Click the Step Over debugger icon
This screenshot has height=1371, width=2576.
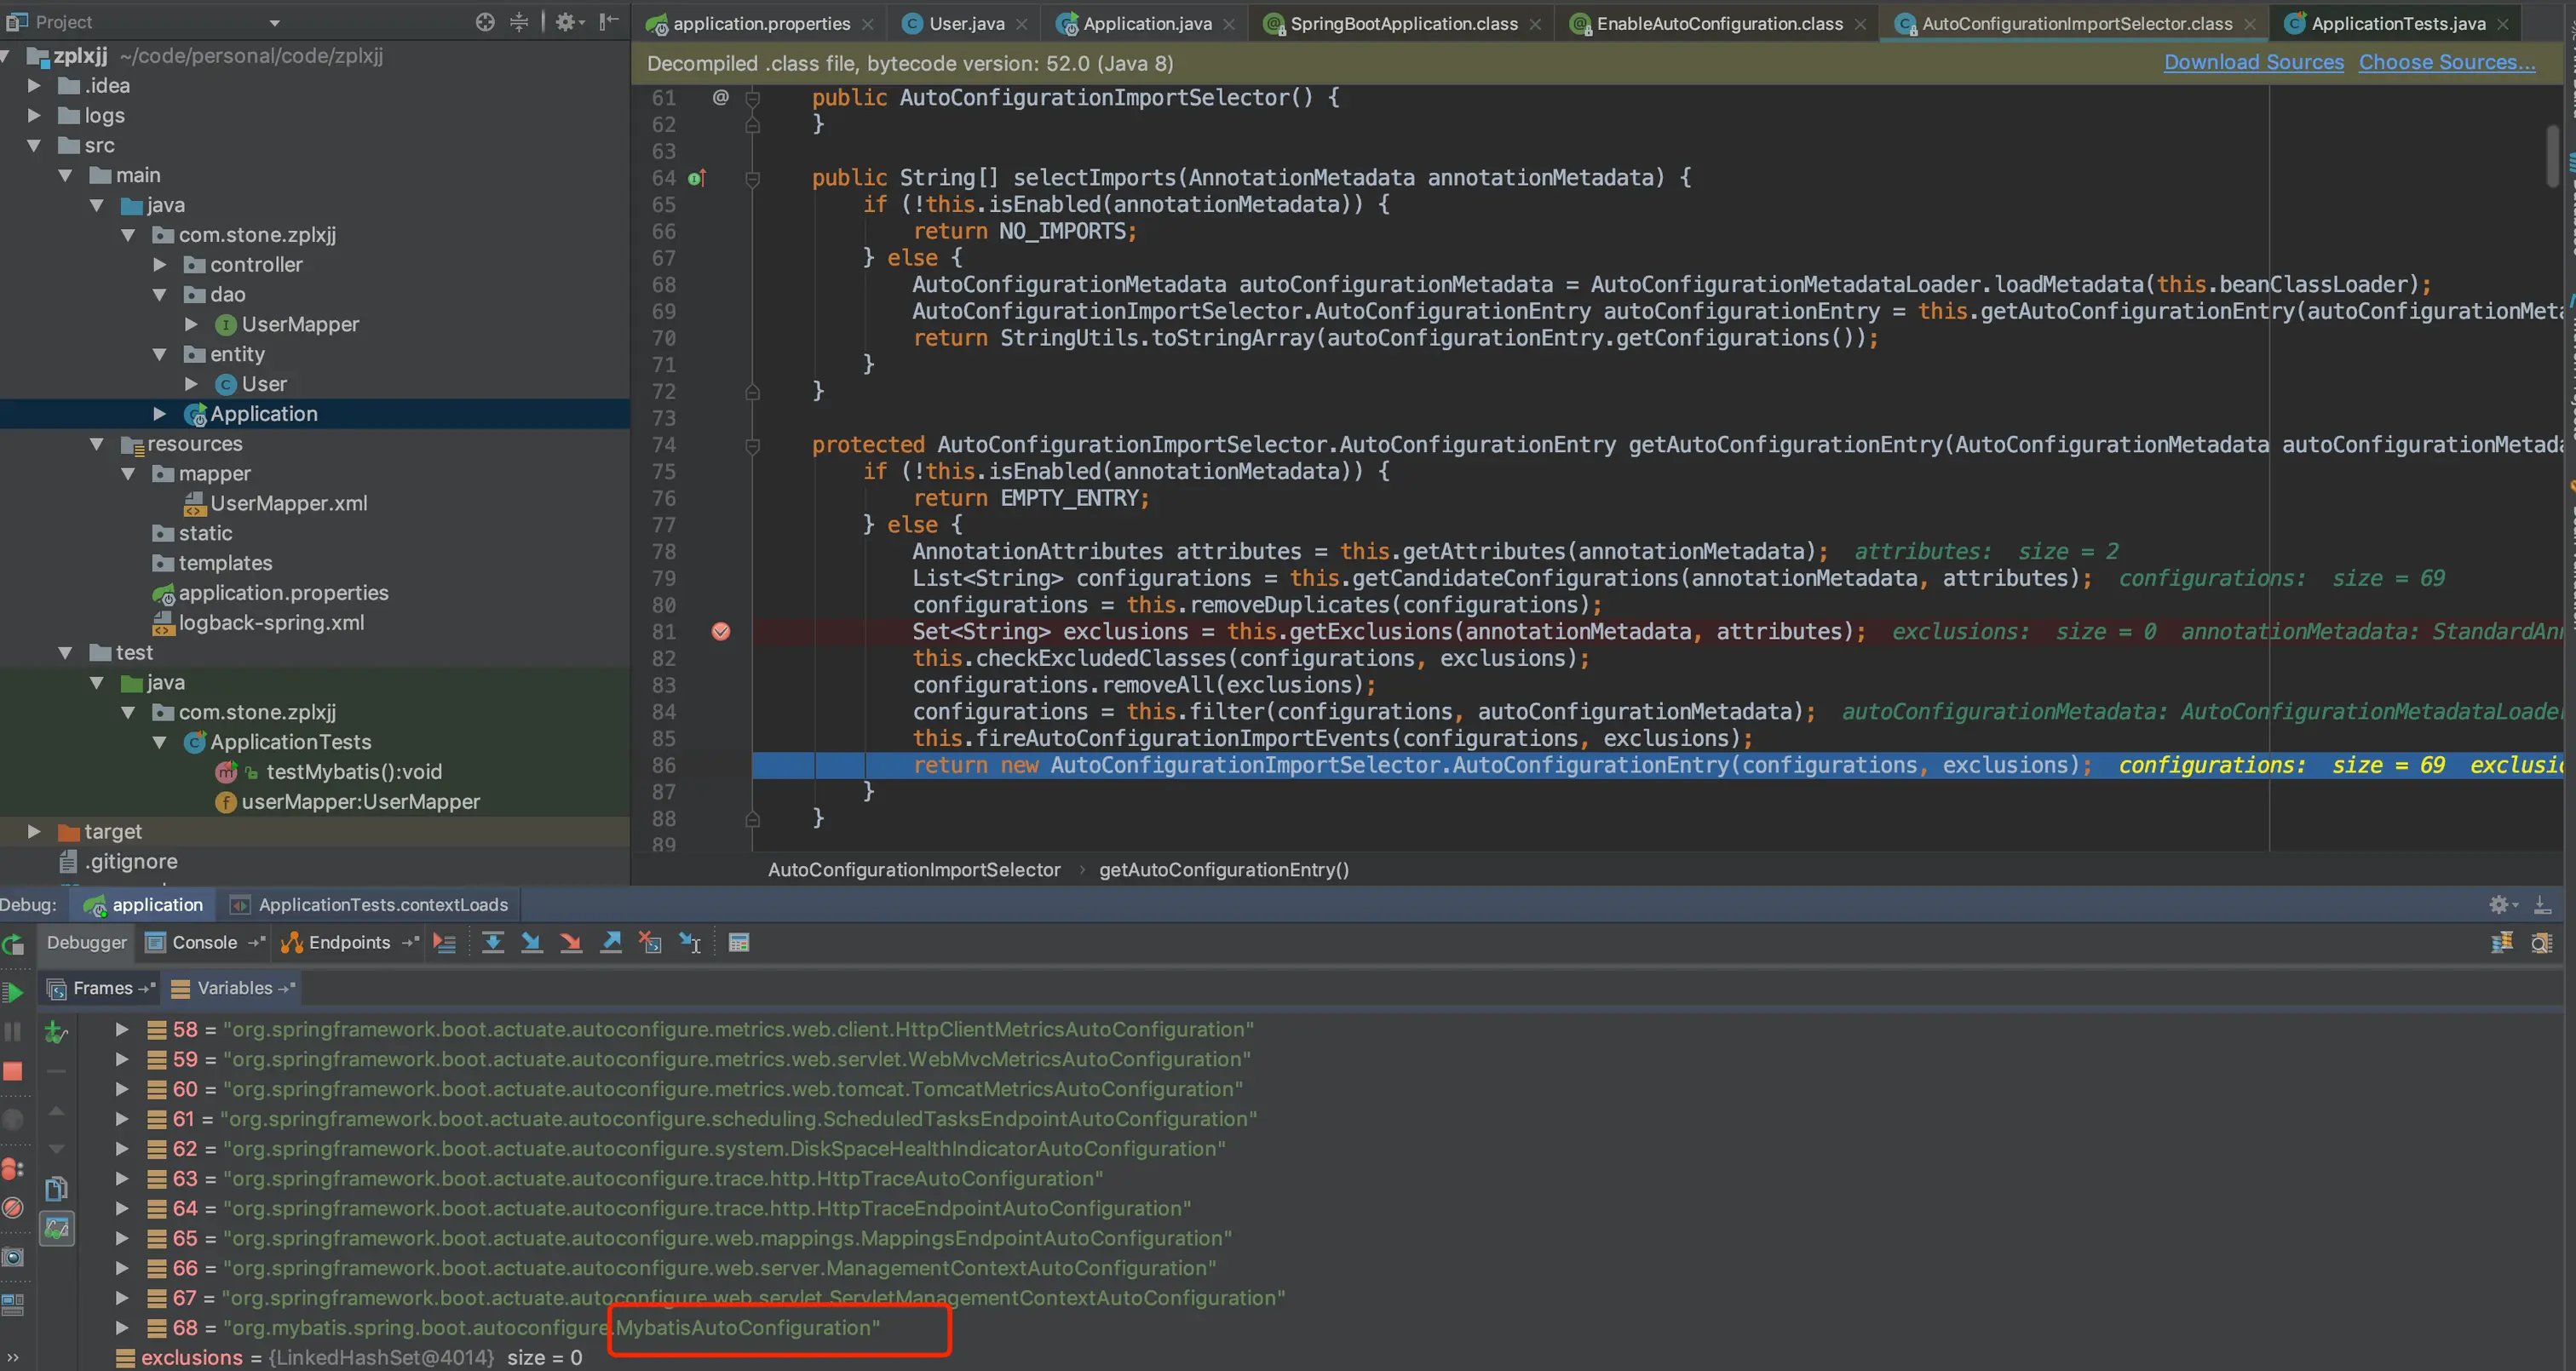pyautogui.click(x=492, y=942)
